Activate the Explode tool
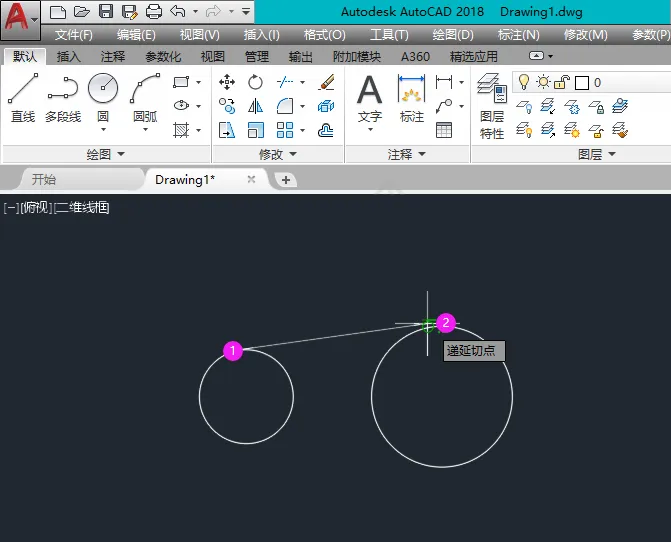Screen dimensions: 671x542 click(x=326, y=106)
